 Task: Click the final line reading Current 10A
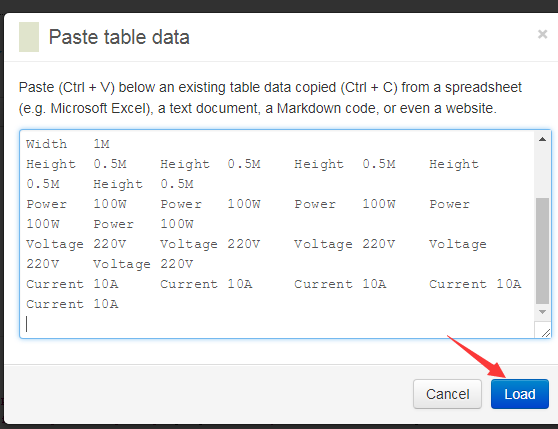pos(72,304)
